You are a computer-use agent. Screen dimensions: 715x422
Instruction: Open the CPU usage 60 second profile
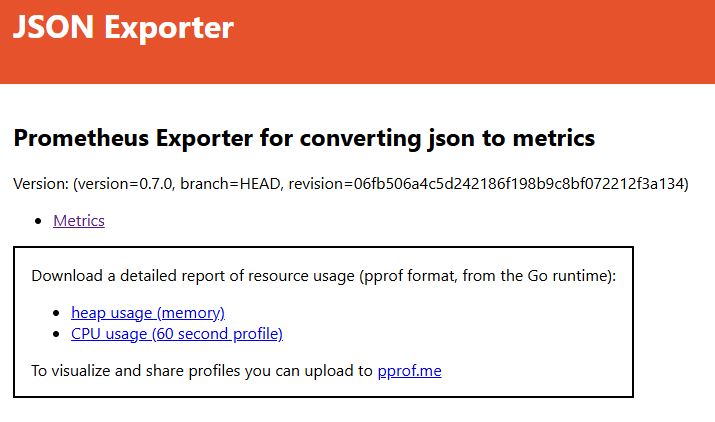(177, 333)
